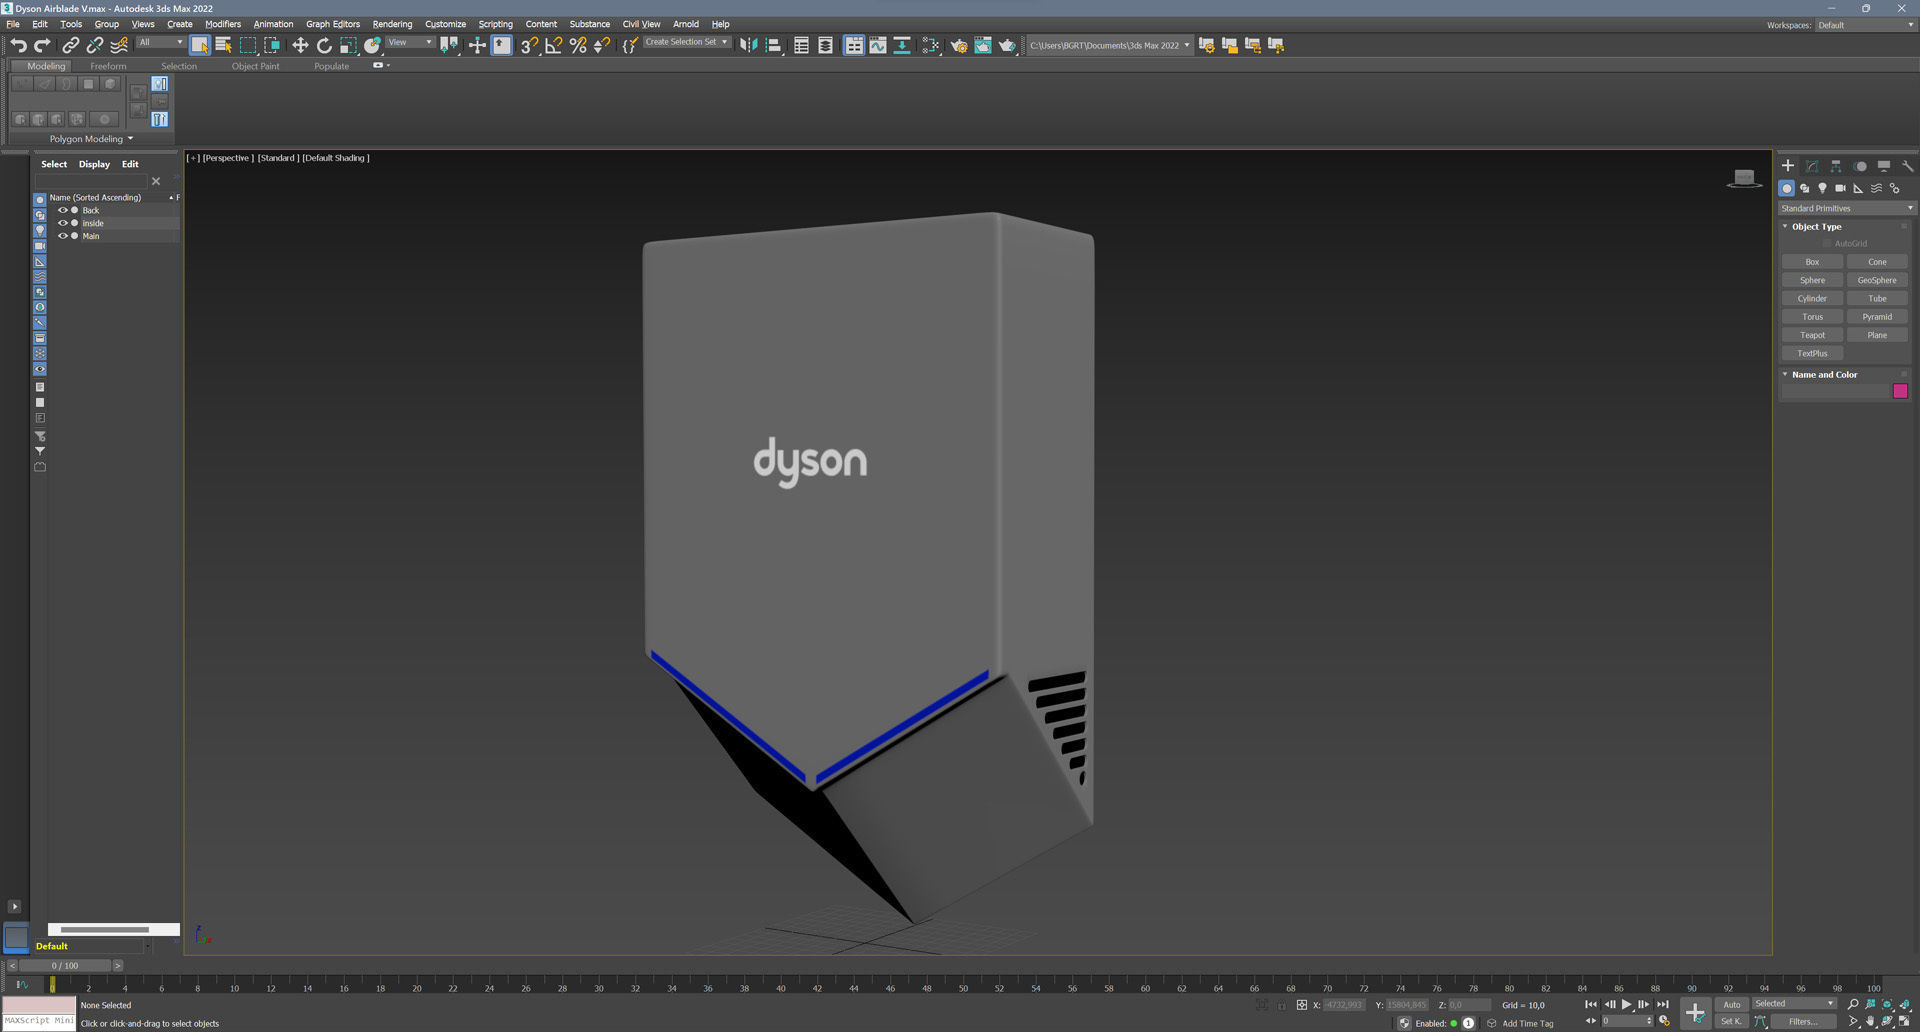Click the Mirror tool icon
The image size is (1920, 1032).
(x=748, y=45)
